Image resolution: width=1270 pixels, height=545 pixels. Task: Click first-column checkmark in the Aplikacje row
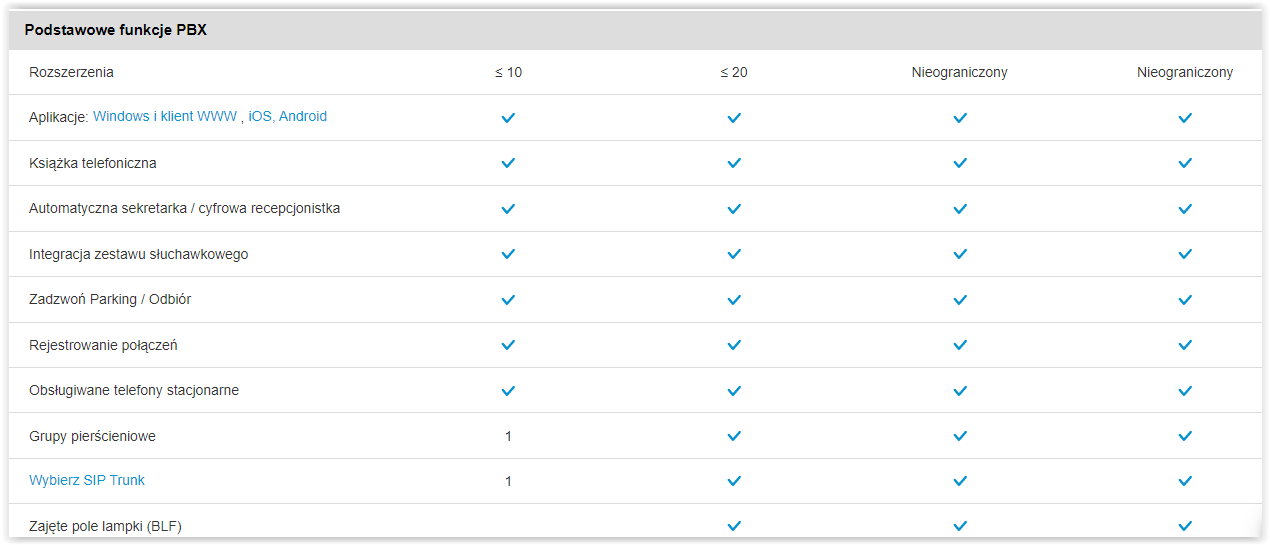pyautogui.click(x=508, y=118)
